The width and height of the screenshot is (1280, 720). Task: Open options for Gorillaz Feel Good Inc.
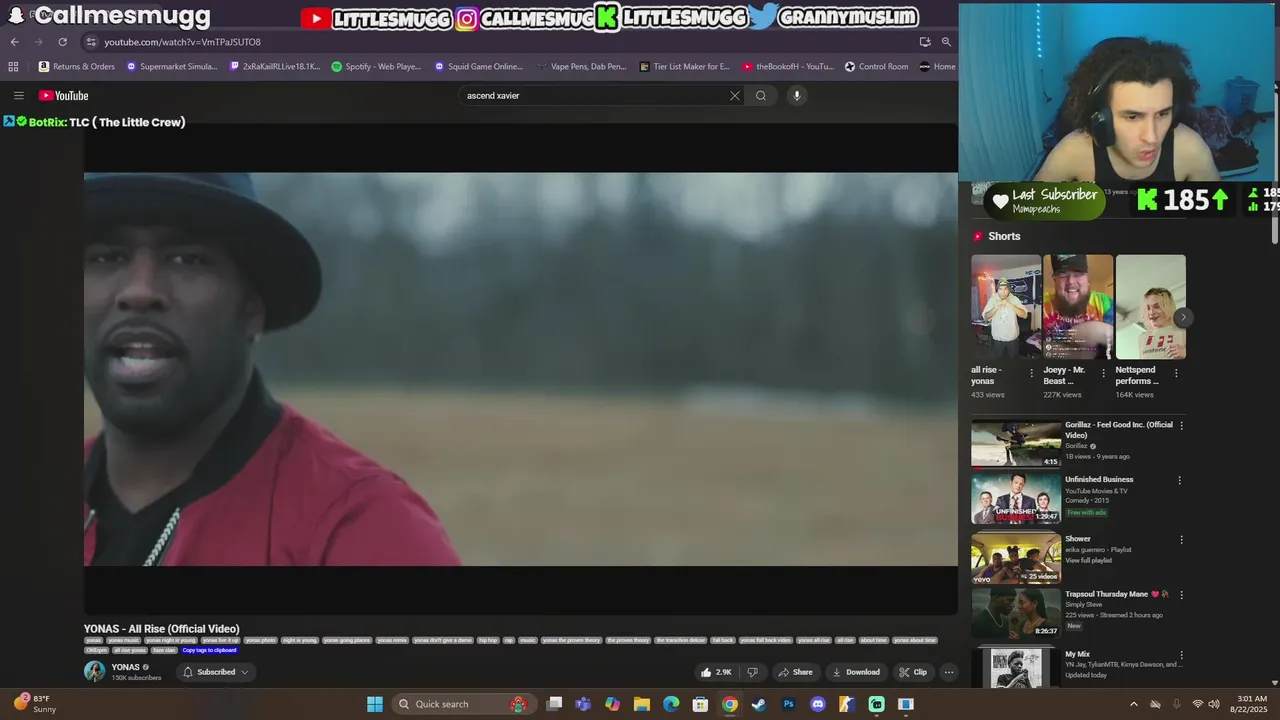coord(1181,425)
